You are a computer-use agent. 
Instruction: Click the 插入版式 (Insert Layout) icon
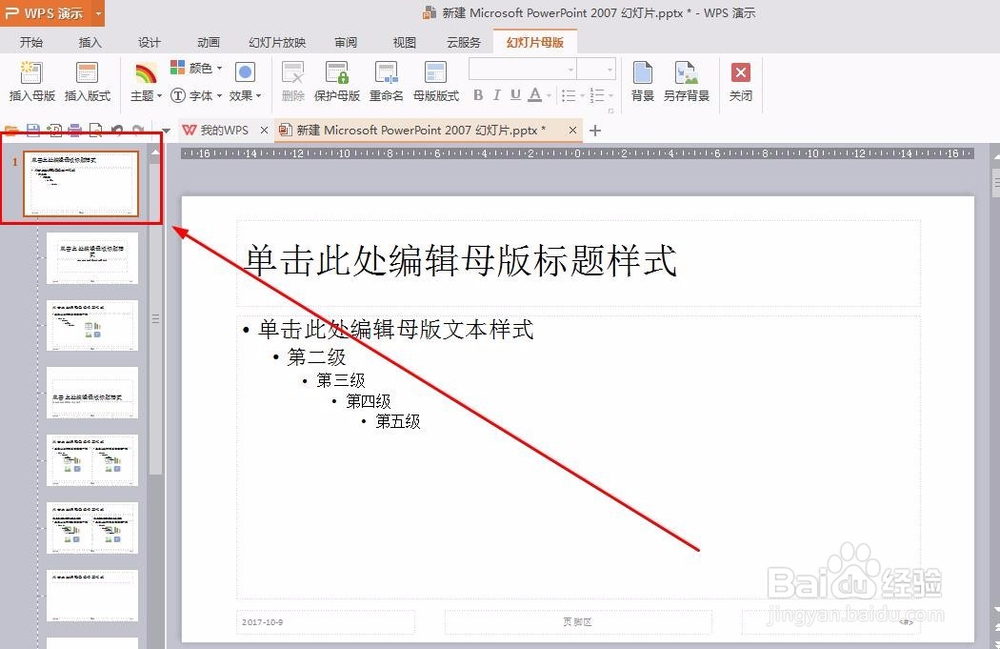click(x=87, y=80)
